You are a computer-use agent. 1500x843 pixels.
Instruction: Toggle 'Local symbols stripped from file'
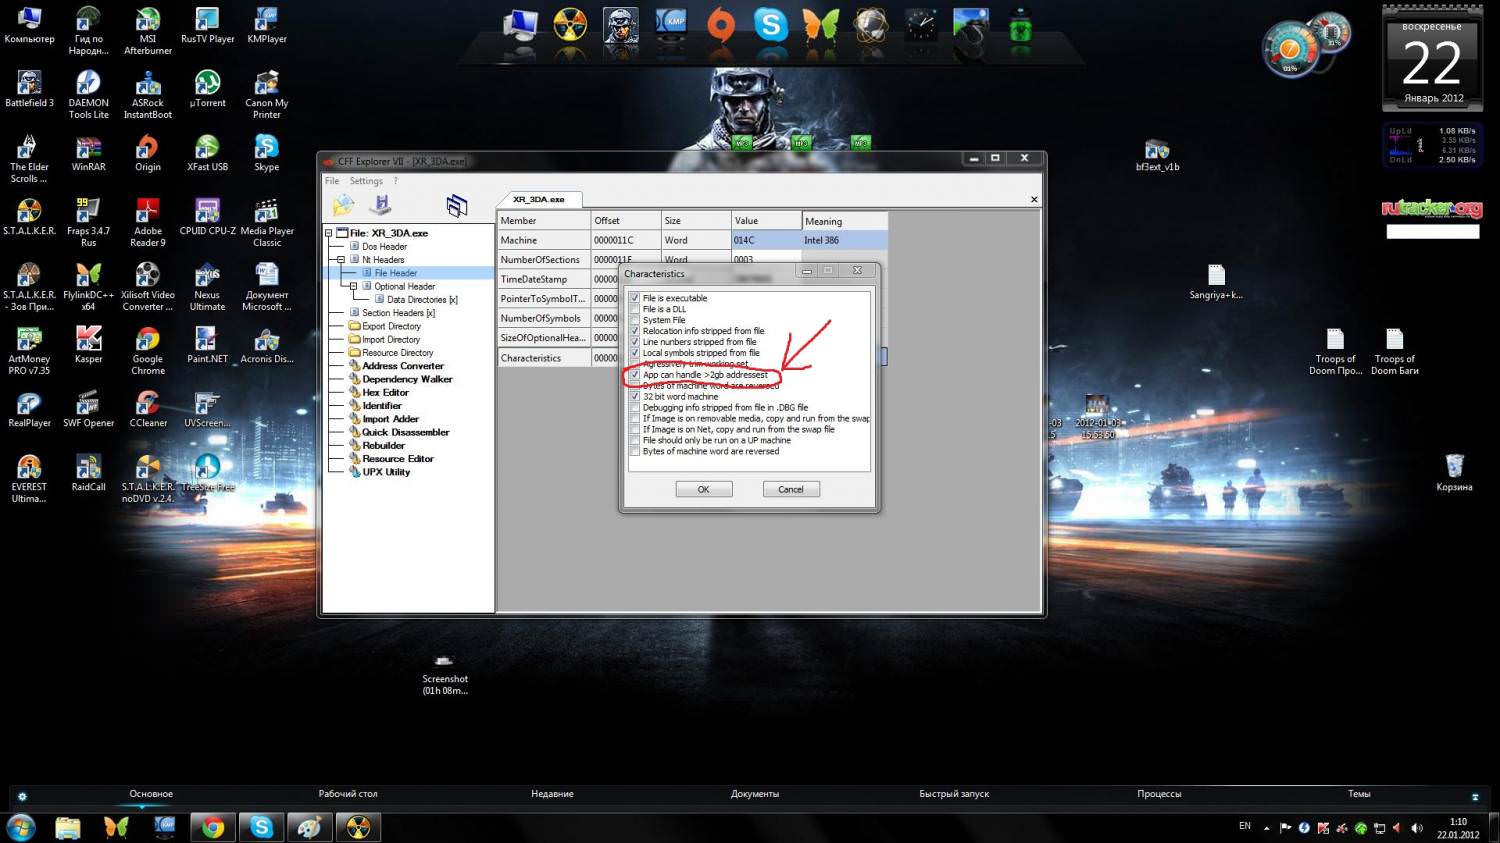(x=635, y=353)
